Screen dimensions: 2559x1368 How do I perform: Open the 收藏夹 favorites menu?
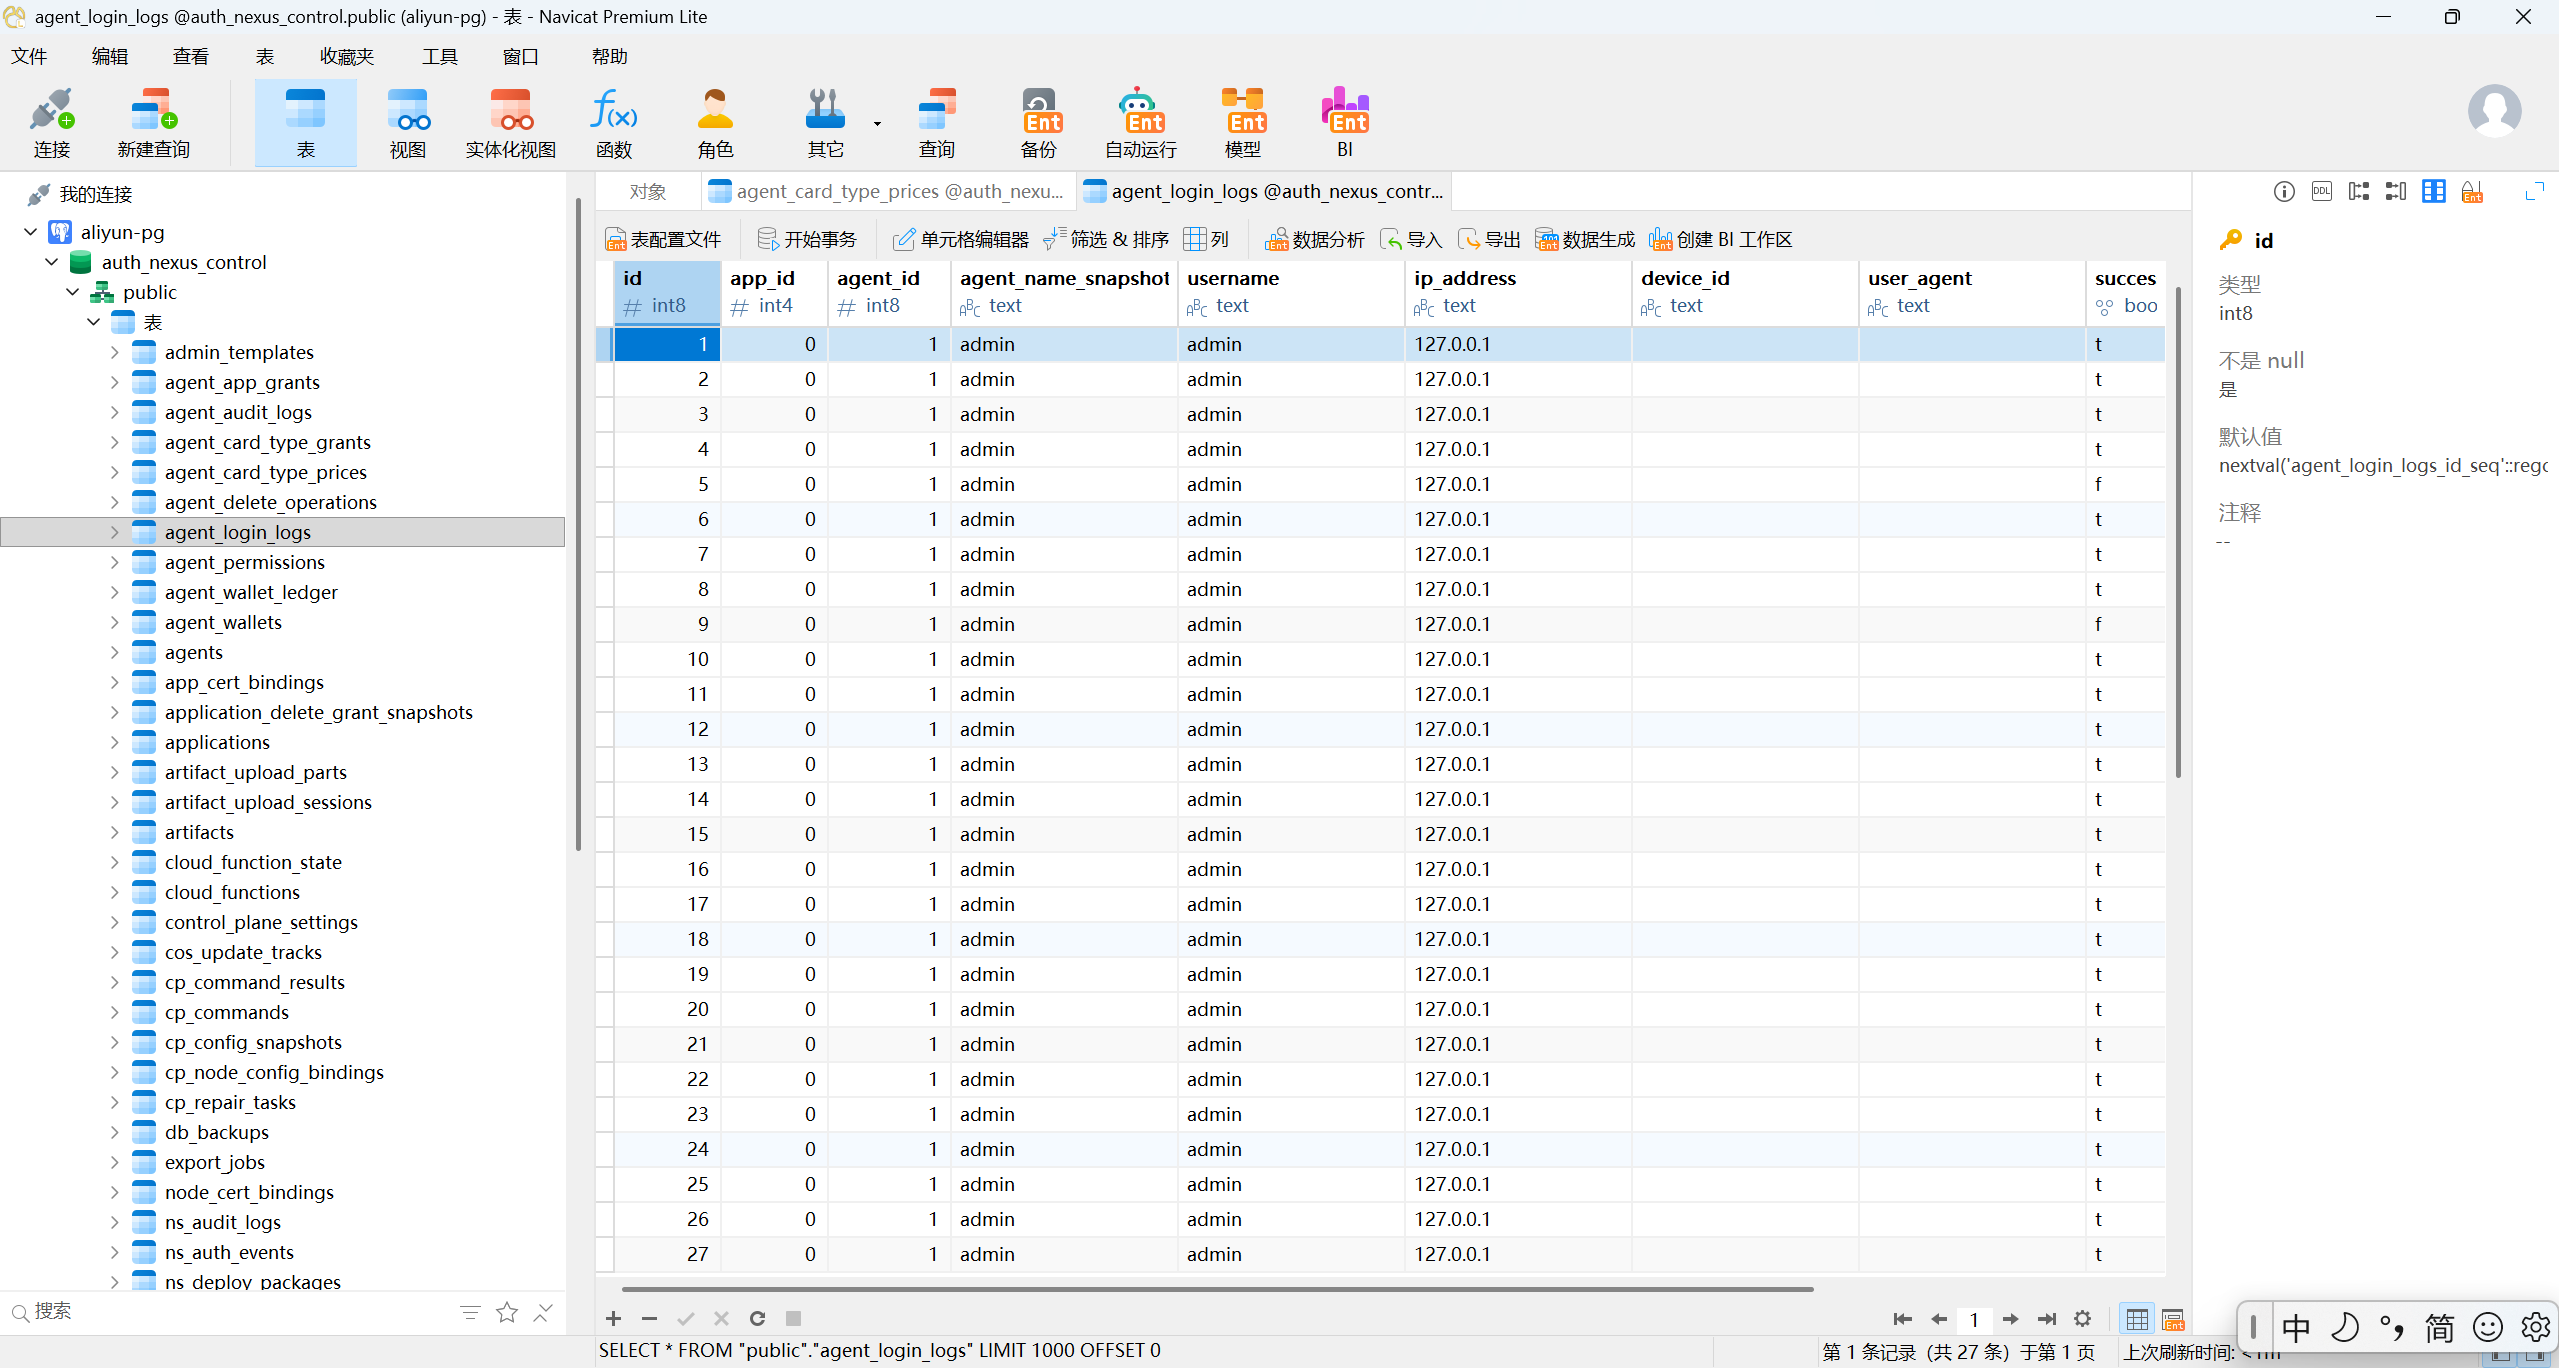pyautogui.click(x=346, y=56)
